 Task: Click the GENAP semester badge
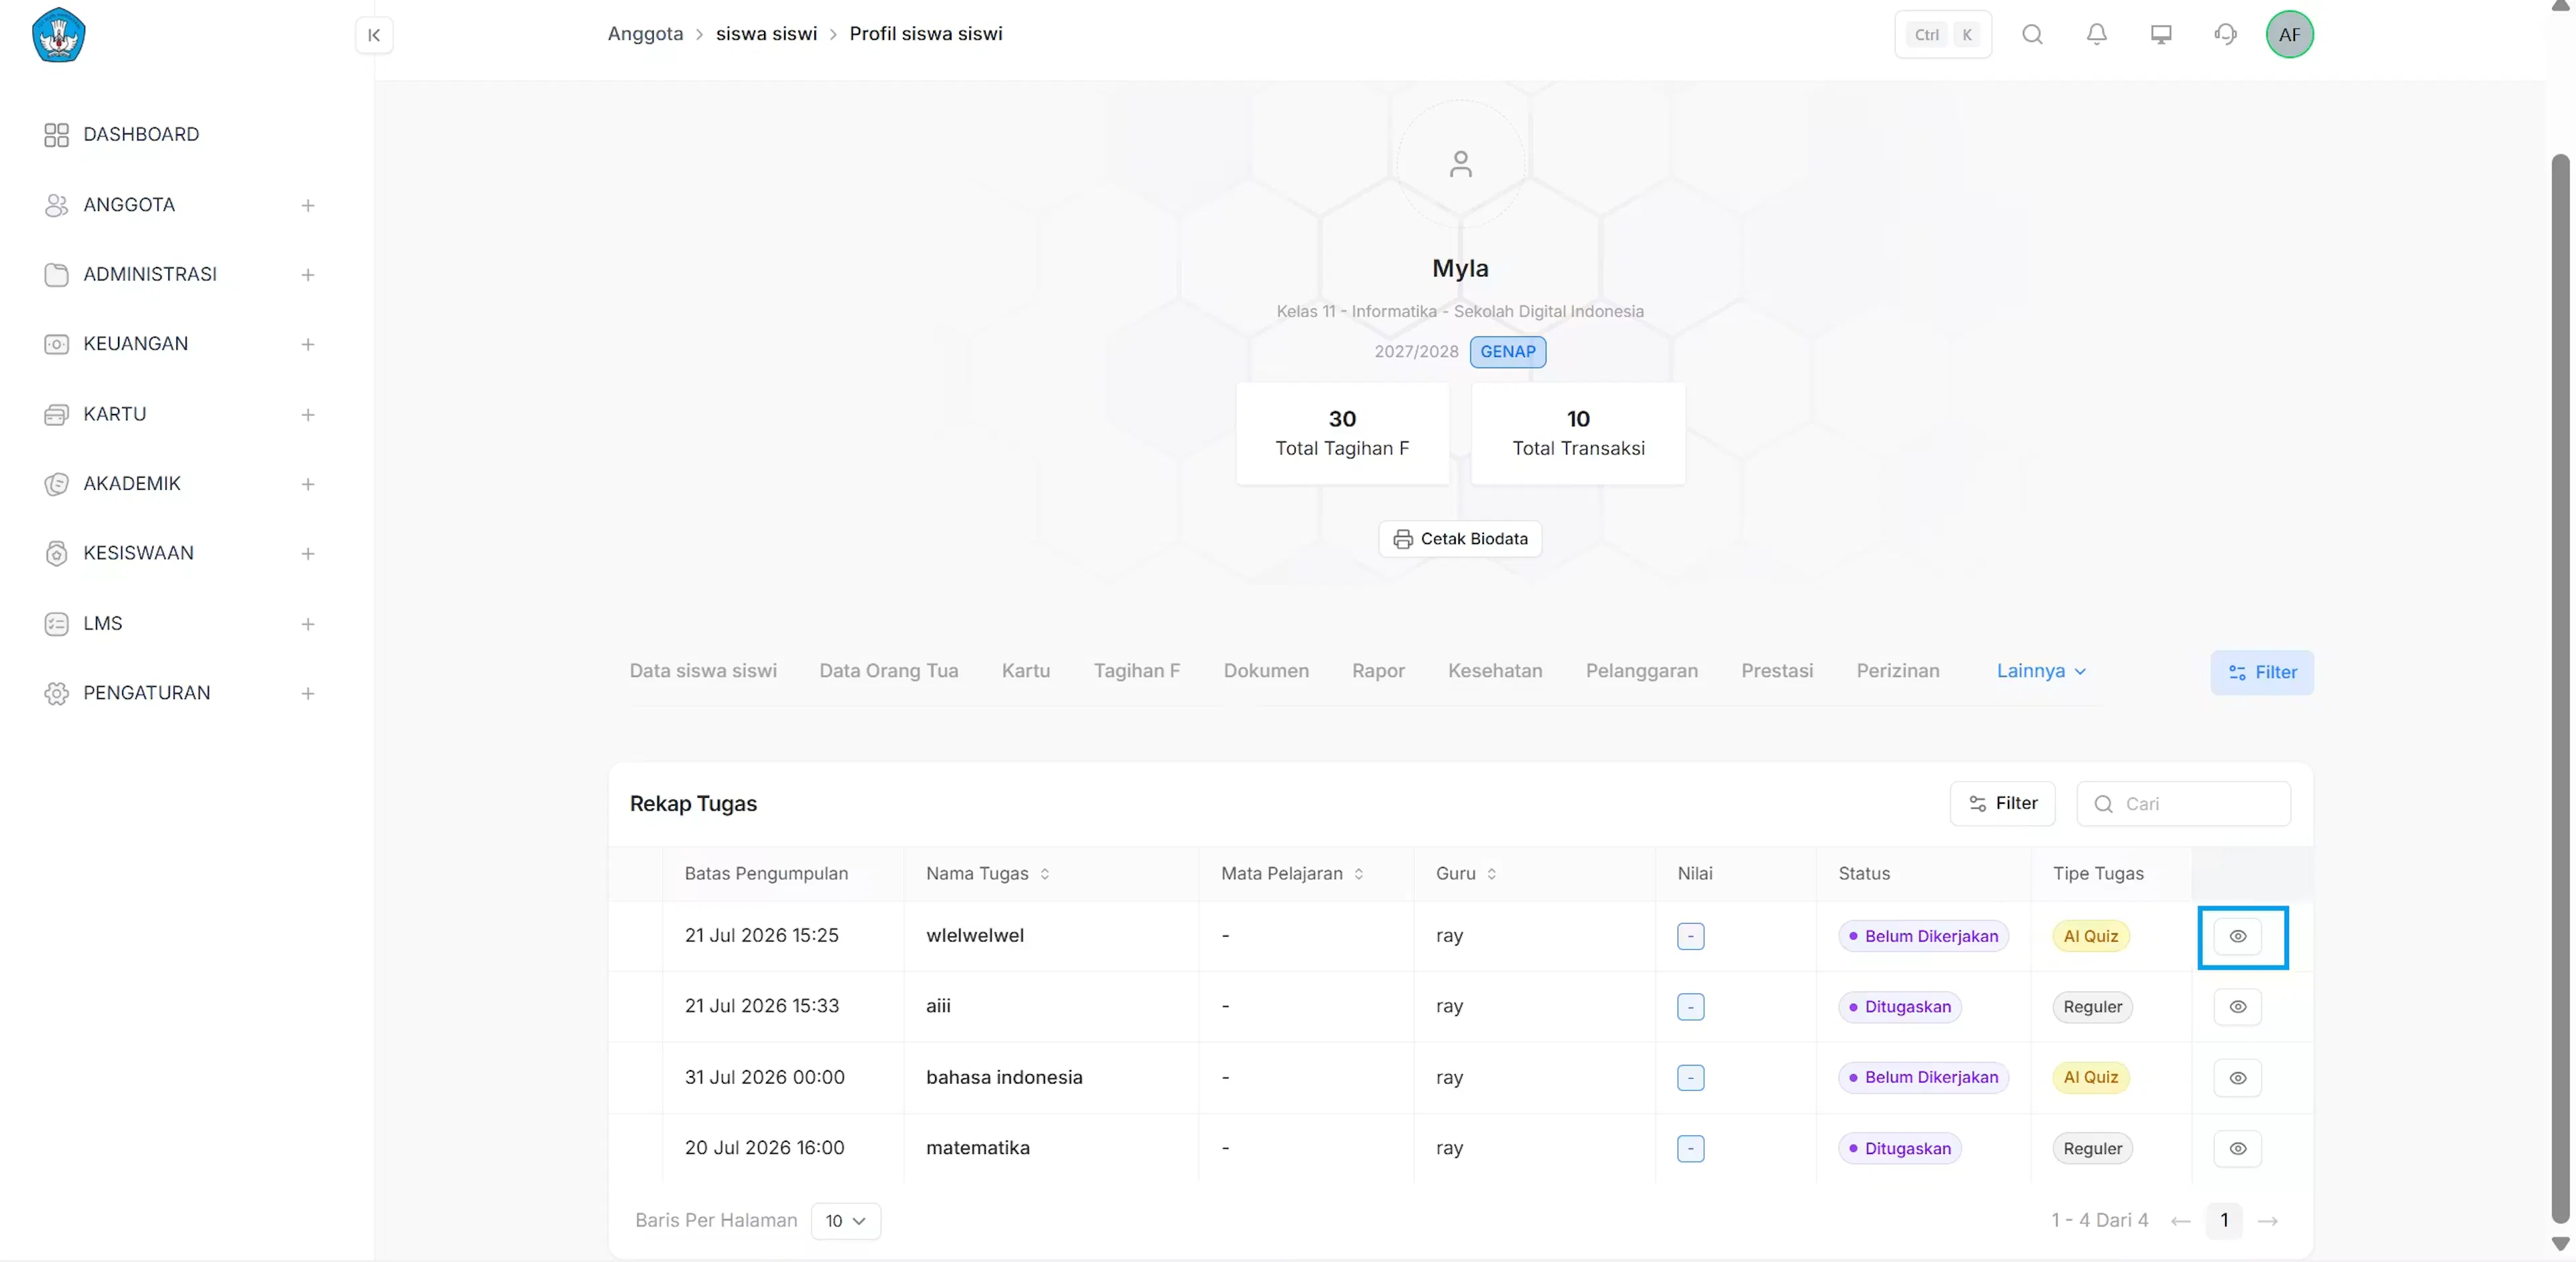coord(1507,352)
